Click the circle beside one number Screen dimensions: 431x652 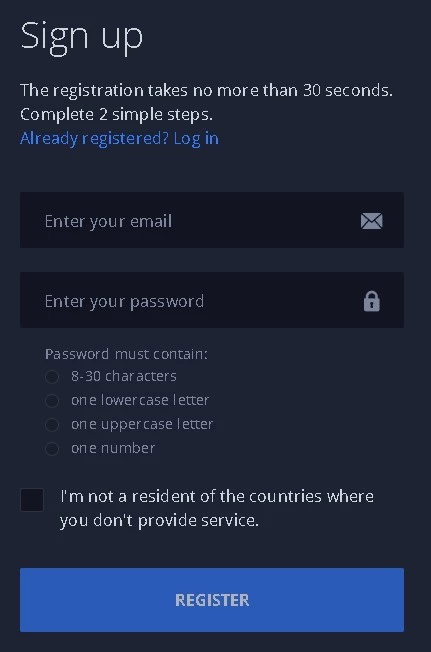pyautogui.click(x=52, y=449)
